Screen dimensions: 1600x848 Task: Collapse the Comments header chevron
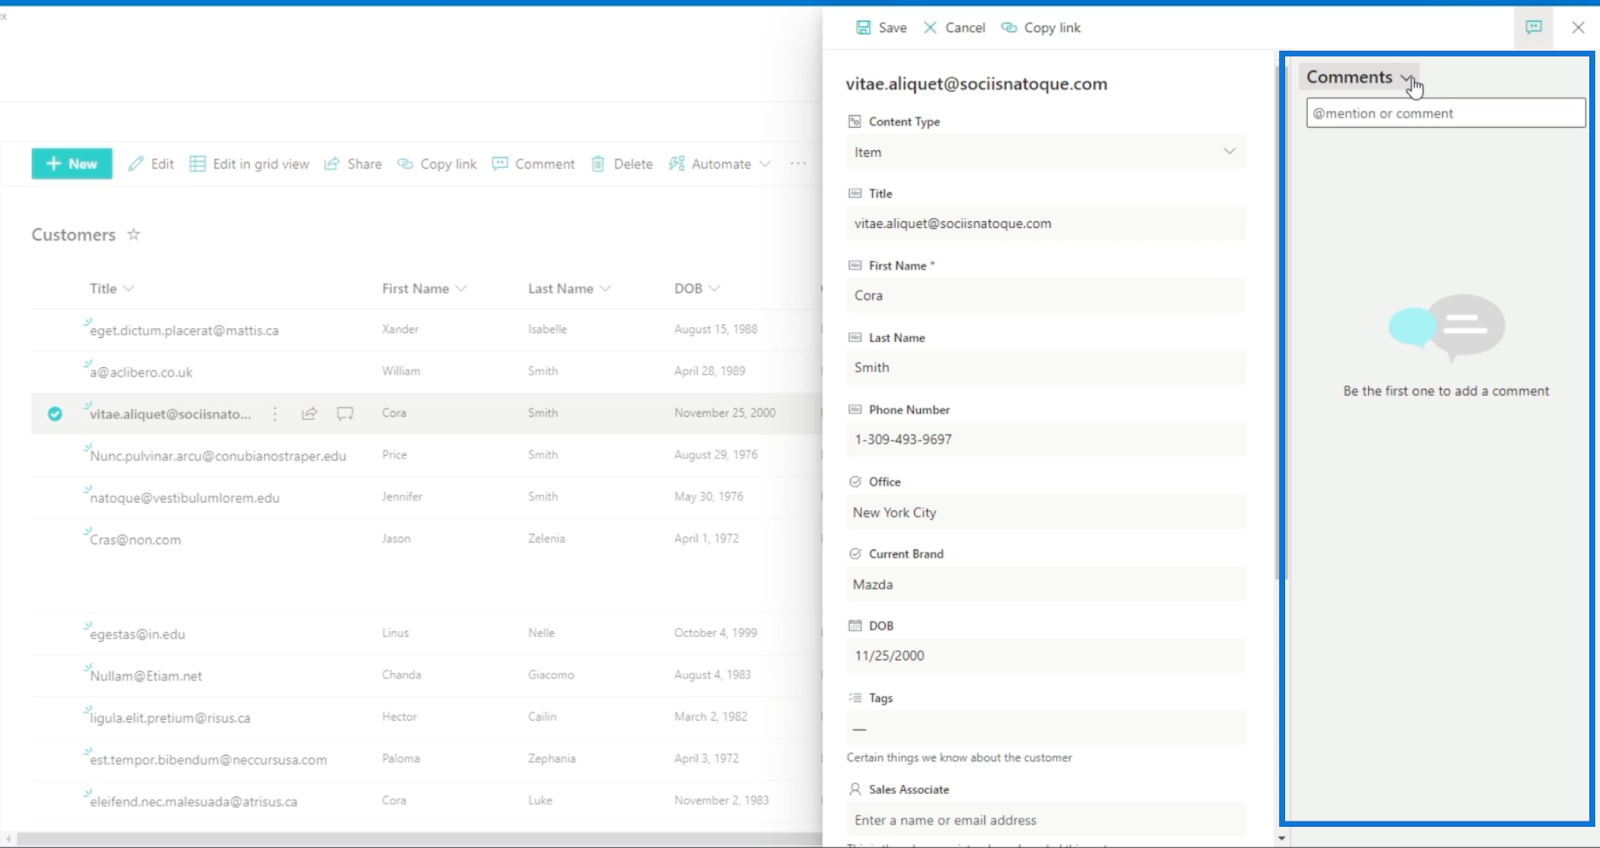(x=1405, y=78)
